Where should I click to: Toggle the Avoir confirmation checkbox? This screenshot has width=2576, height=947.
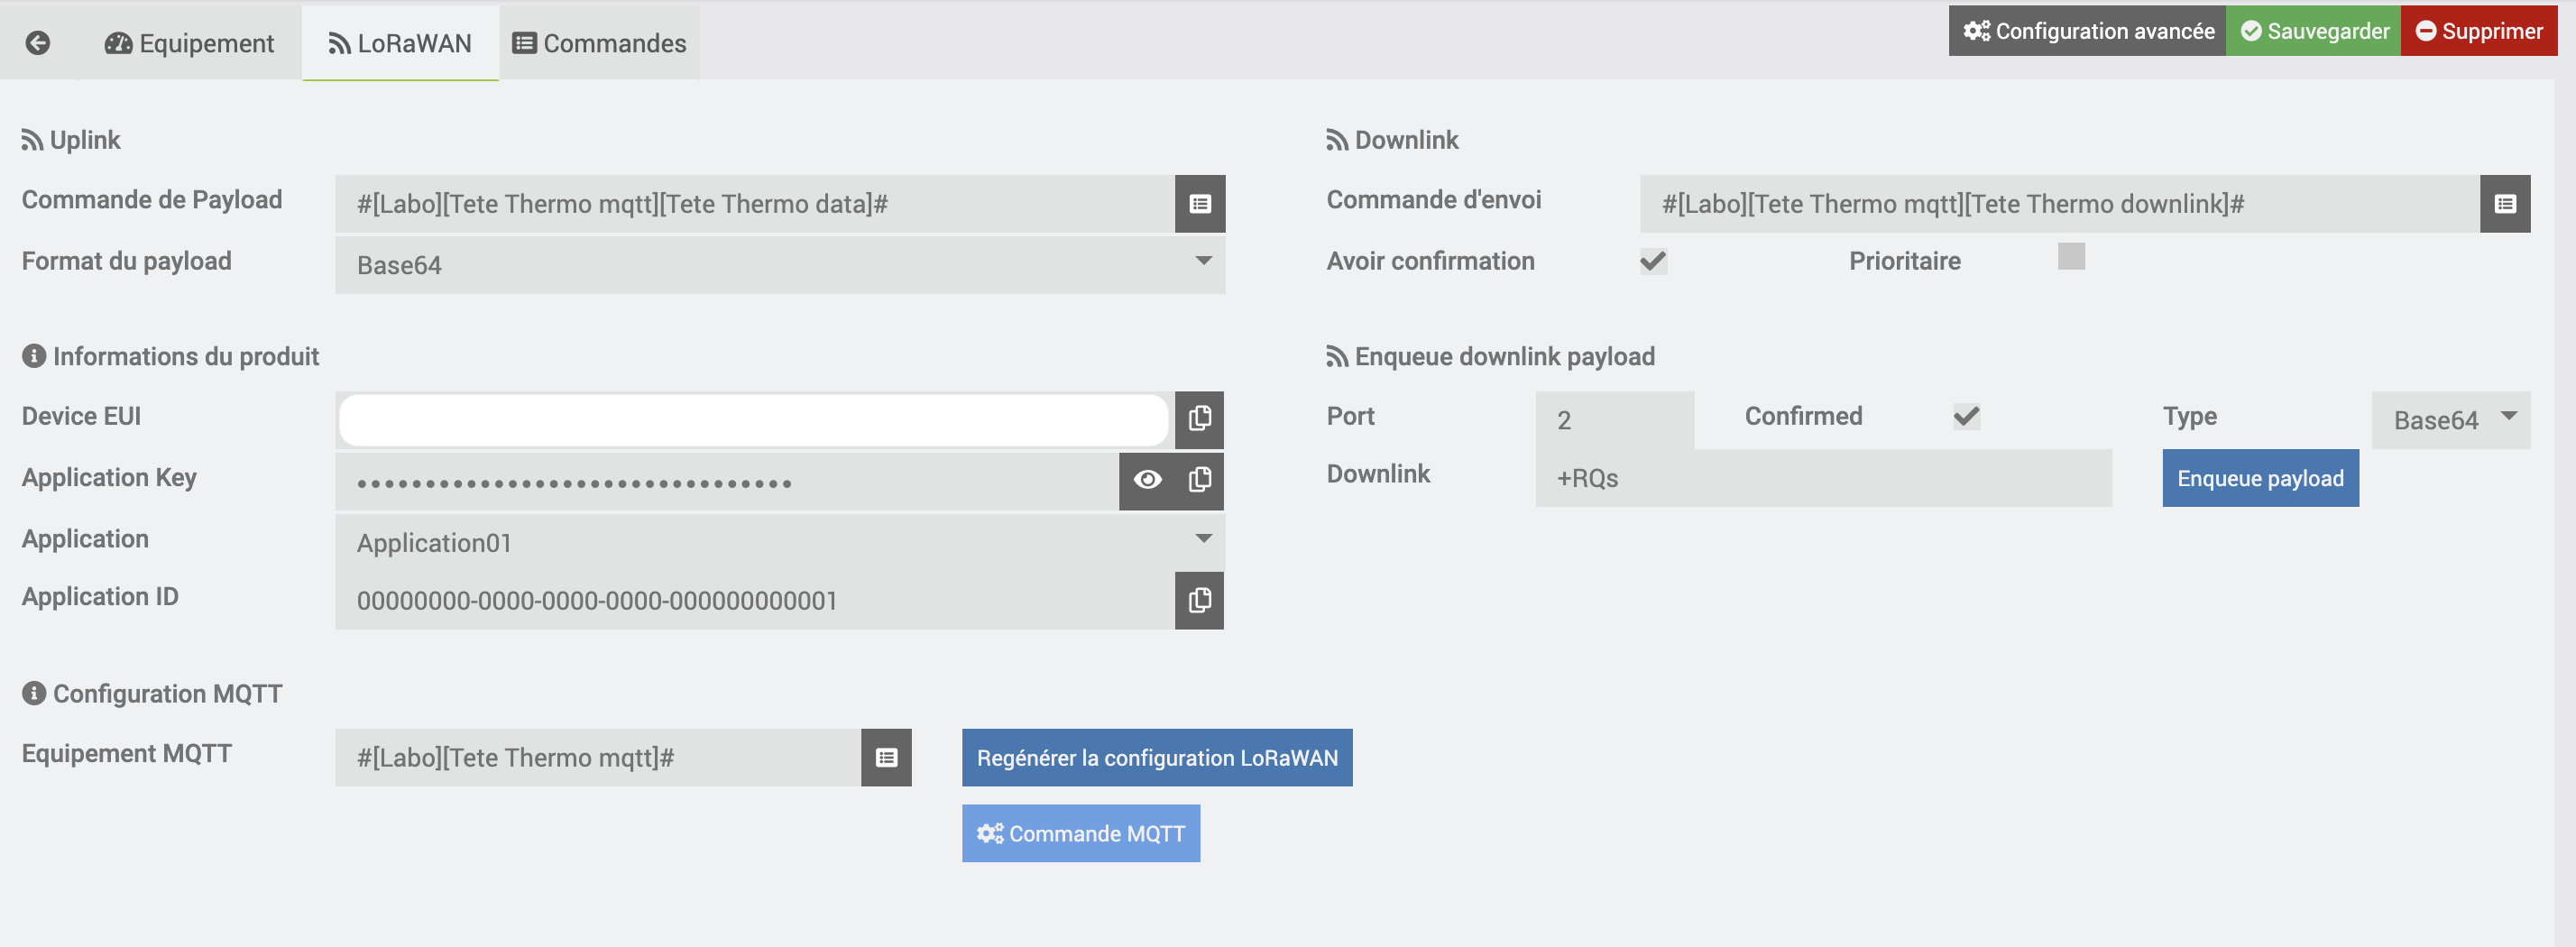pos(1653,262)
